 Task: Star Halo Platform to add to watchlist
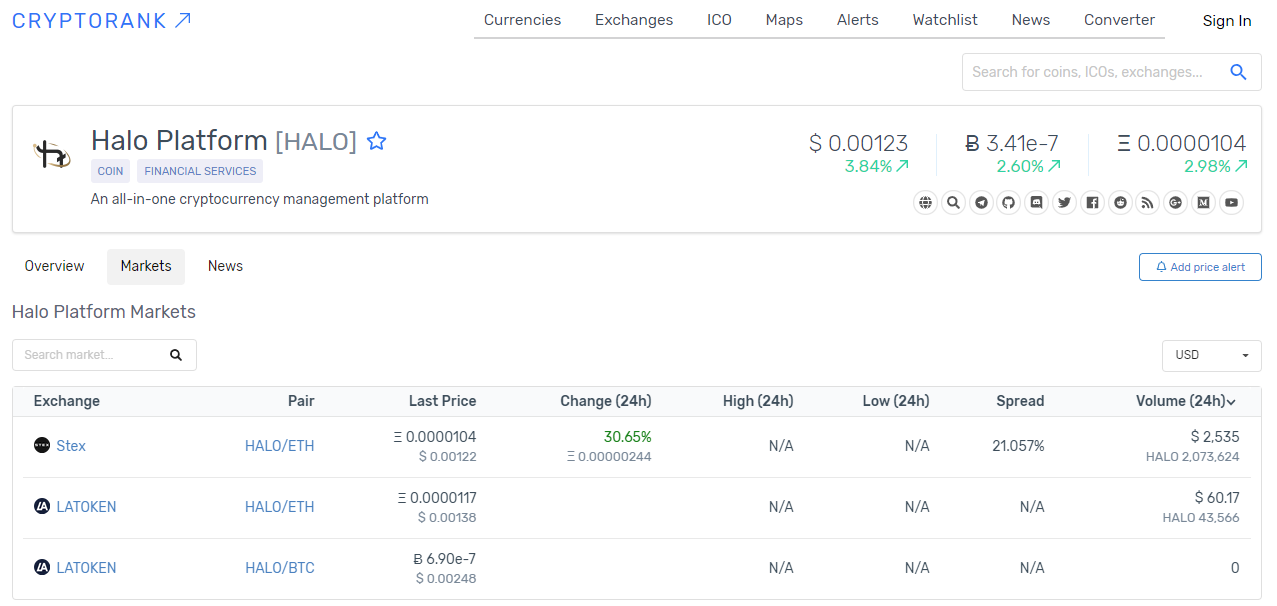tap(377, 141)
